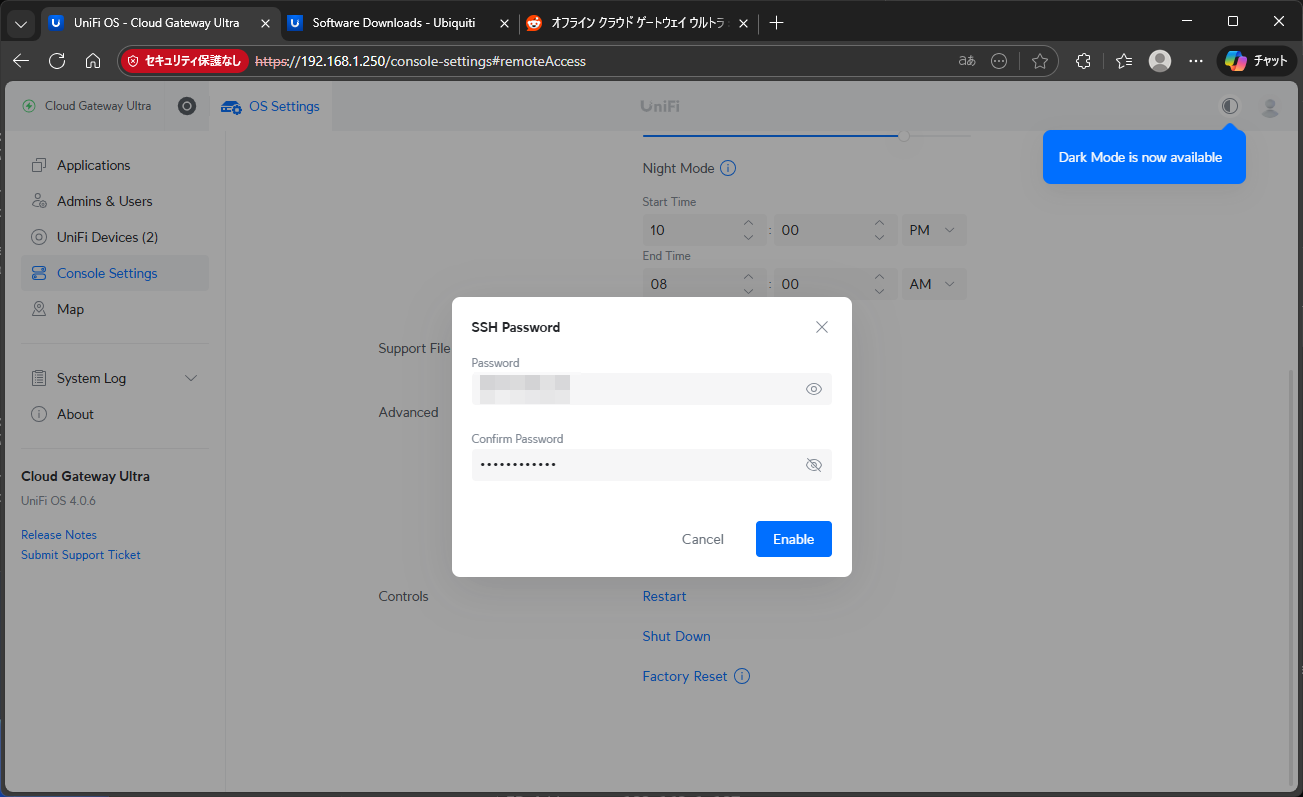The width and height of the screenshot is (1303, 797).
Task: Cancel the SSH Password dialog
Action: click(702, 539)
